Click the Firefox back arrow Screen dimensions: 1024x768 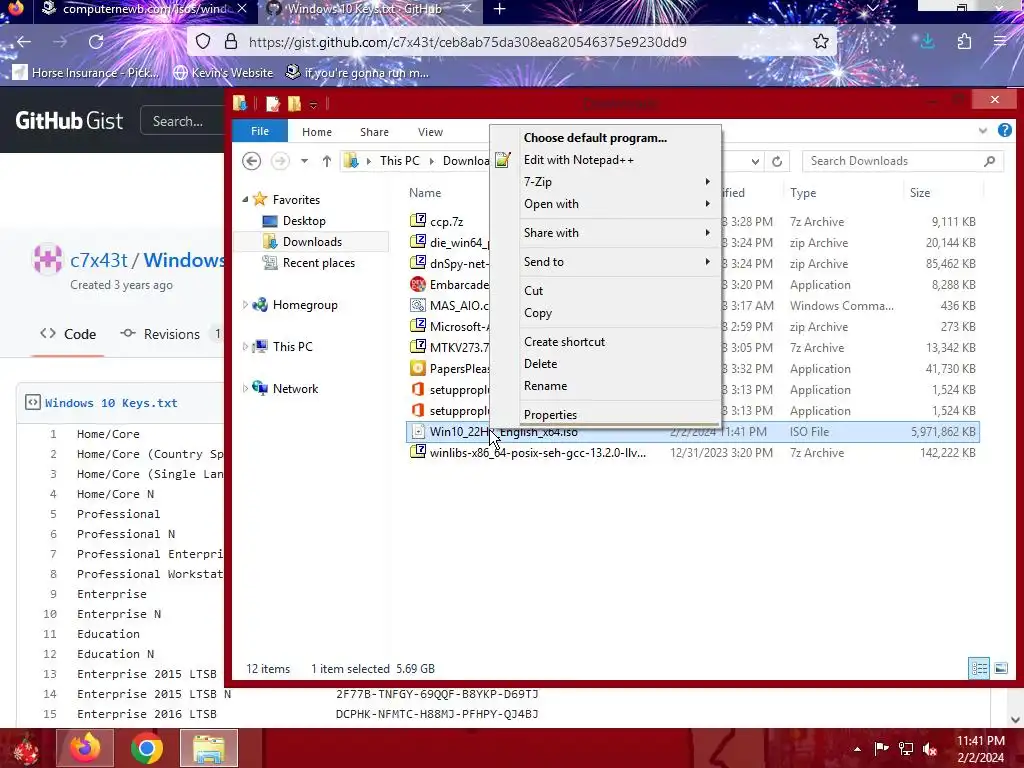(x=24, y=42)
